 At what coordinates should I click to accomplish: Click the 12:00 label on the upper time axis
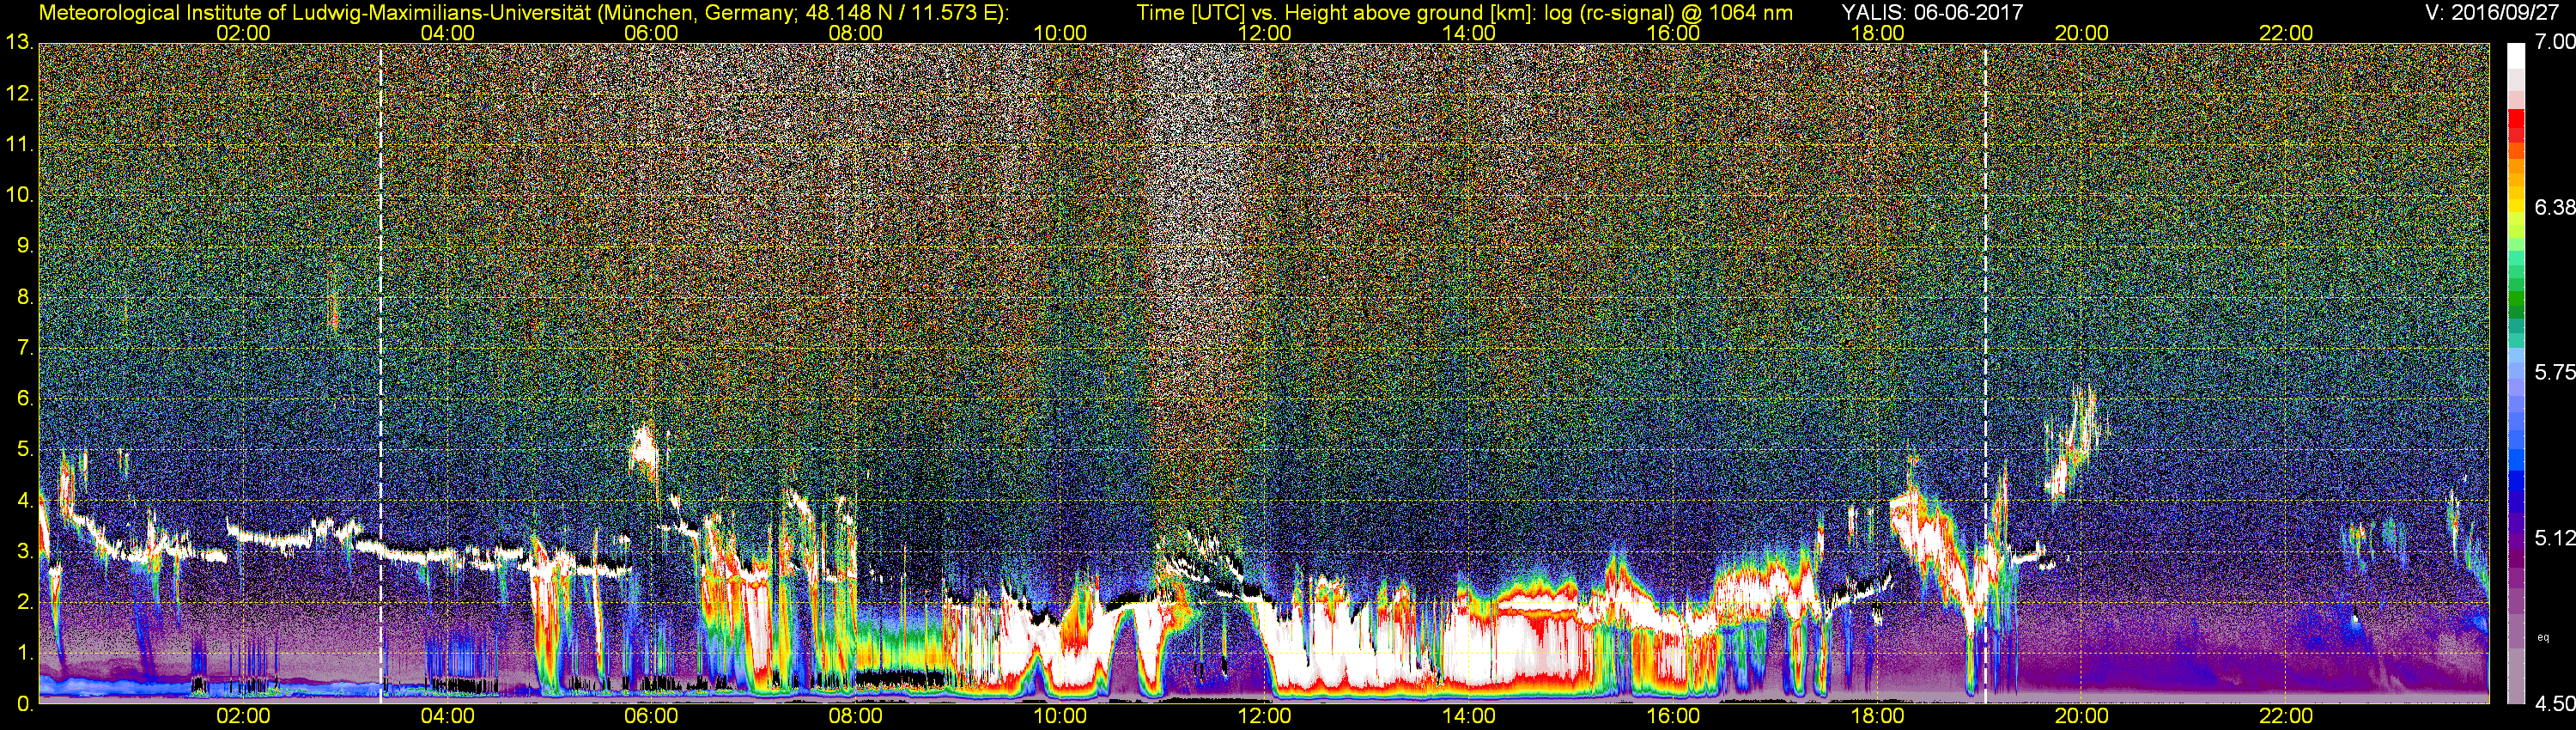click(x=1264, y=34)
